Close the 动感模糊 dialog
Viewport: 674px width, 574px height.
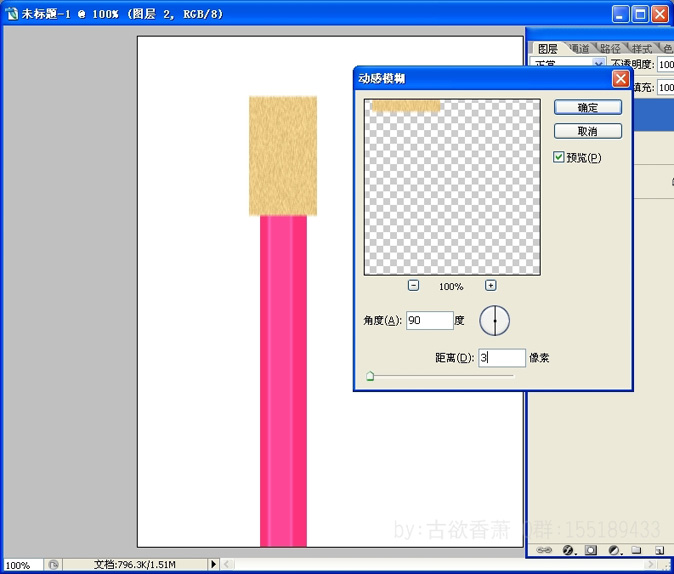621,79
